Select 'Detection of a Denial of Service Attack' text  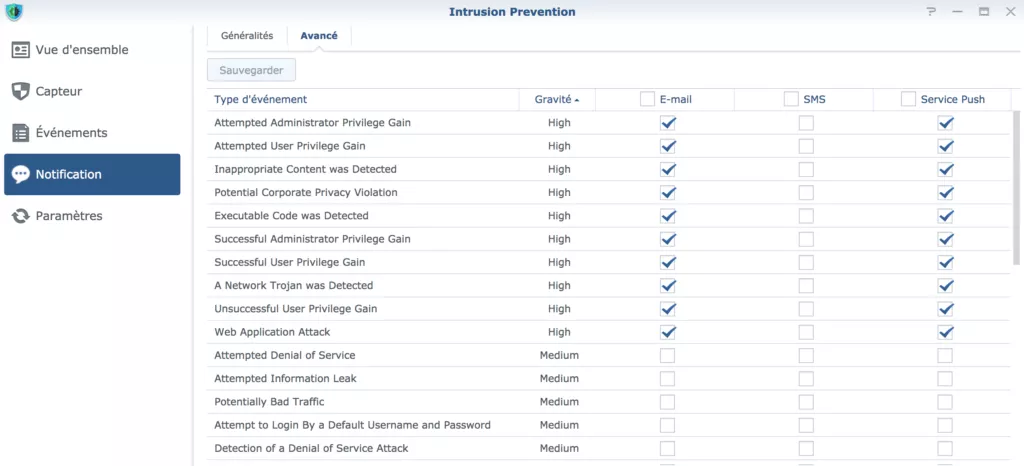pos(312,448)
